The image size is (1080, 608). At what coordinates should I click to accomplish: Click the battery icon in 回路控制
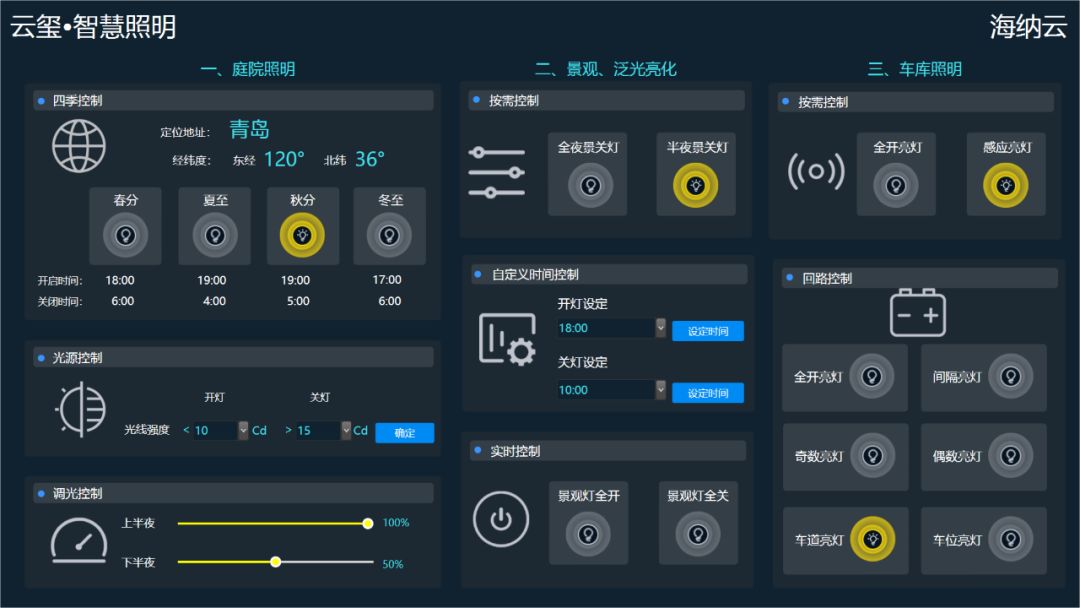click(917, 313)
